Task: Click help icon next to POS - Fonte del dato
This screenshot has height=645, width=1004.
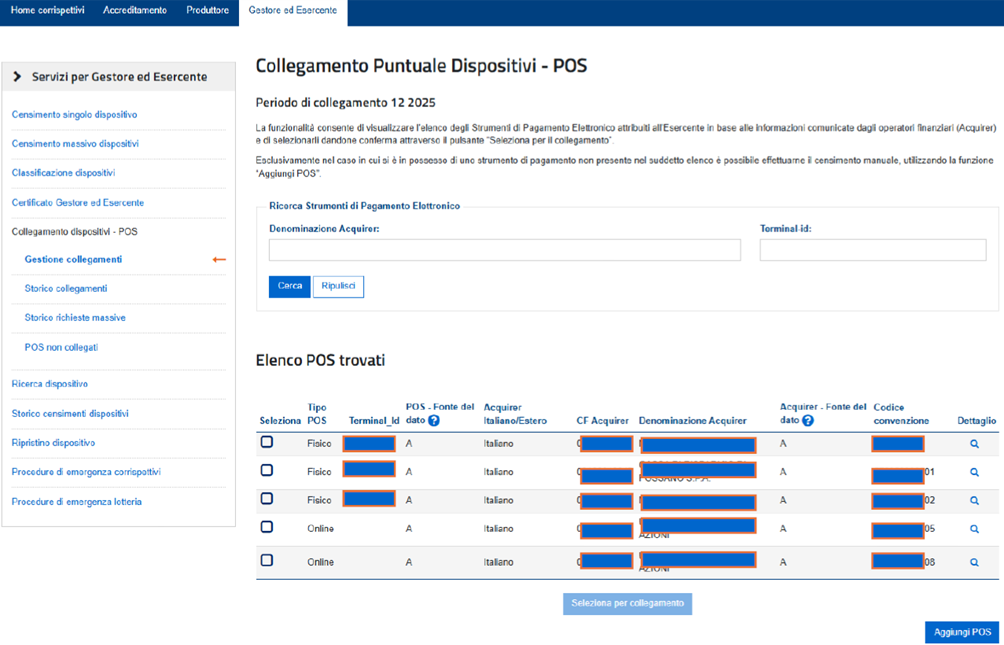Action: pyautogui.click(x=434, y=421)
